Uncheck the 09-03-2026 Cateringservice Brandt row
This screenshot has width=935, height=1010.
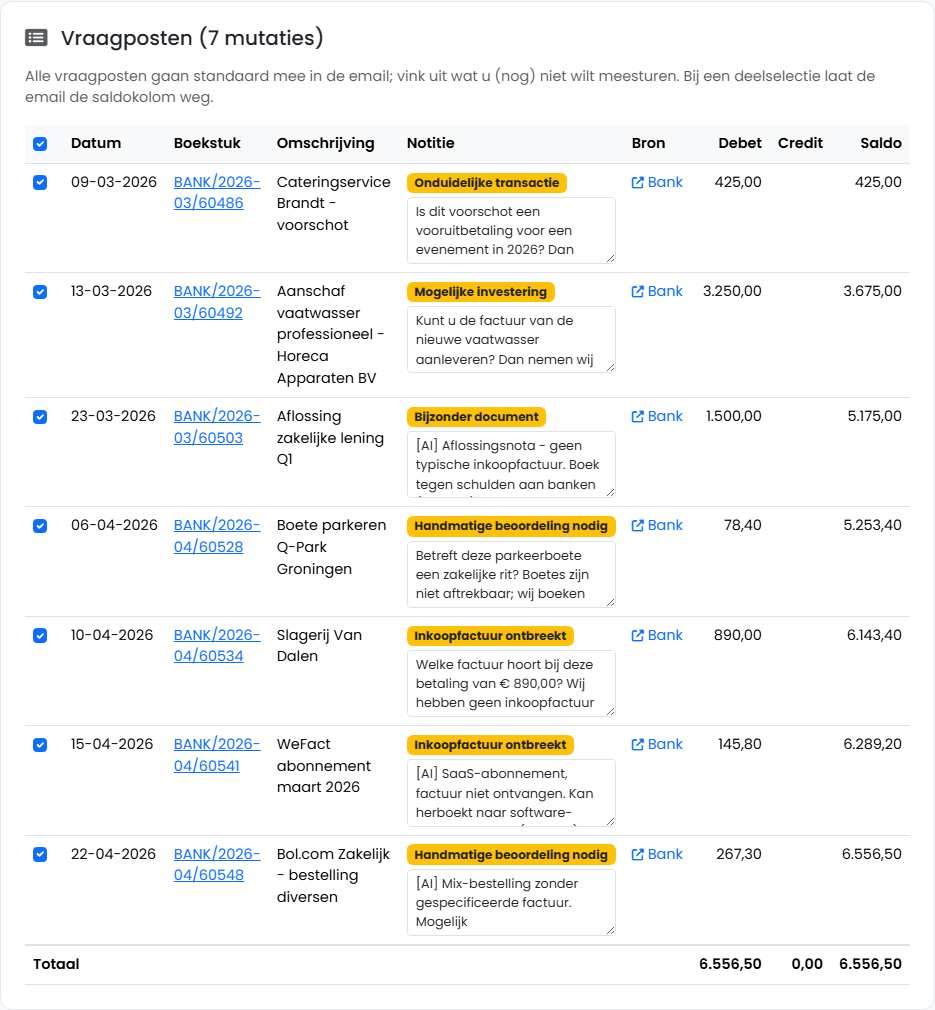click(40, 182)
